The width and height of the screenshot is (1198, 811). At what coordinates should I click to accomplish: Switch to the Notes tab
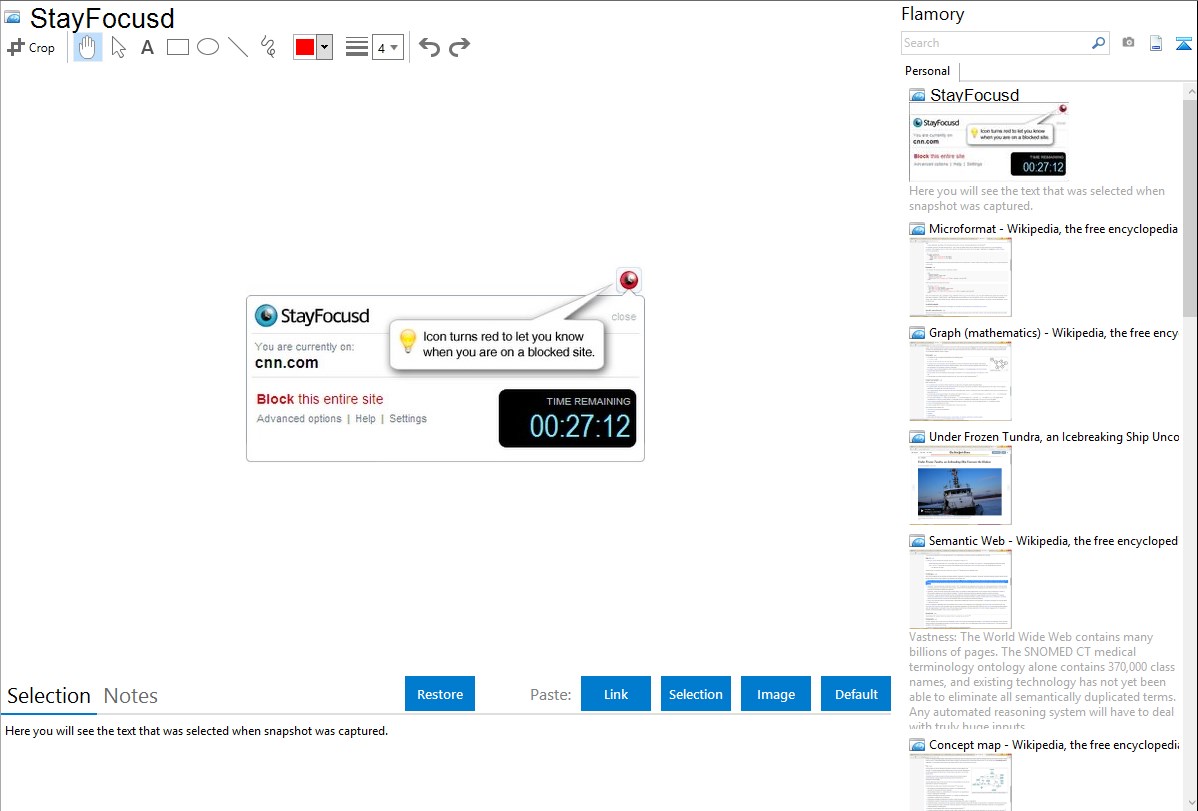pos(131,696)
